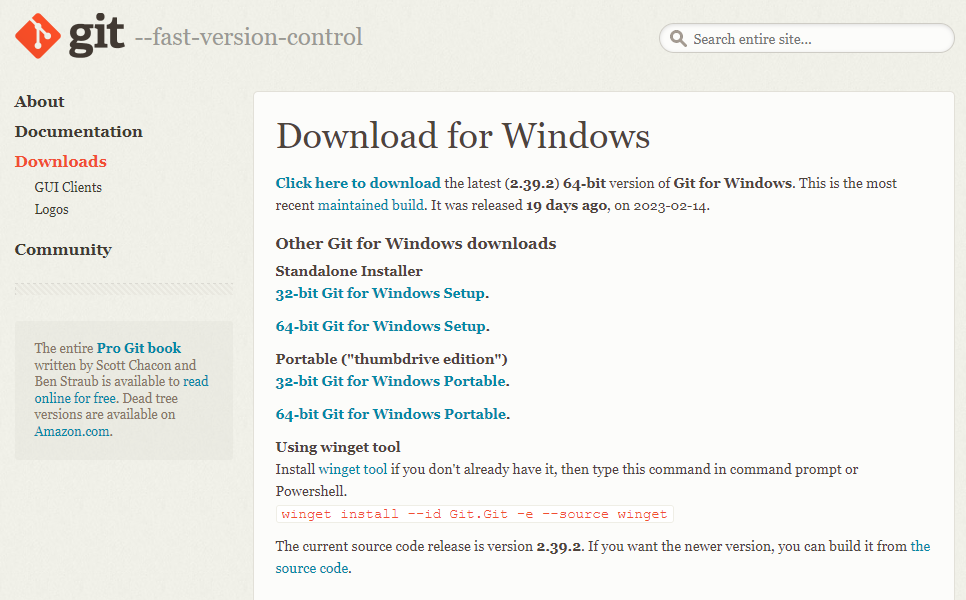This screenshot has height=600, width=966.
Task: Click the Portable ("thumbdrive edition") subheading
Action: 391,359
